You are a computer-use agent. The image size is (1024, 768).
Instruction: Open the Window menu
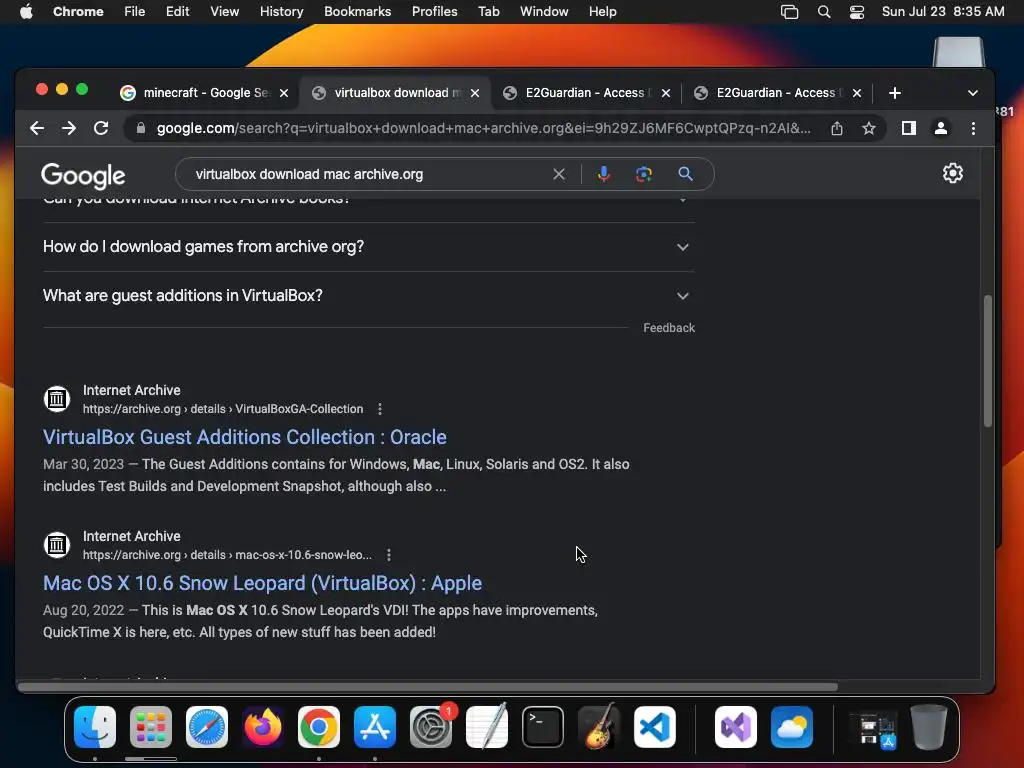click(x=544, y=12)
